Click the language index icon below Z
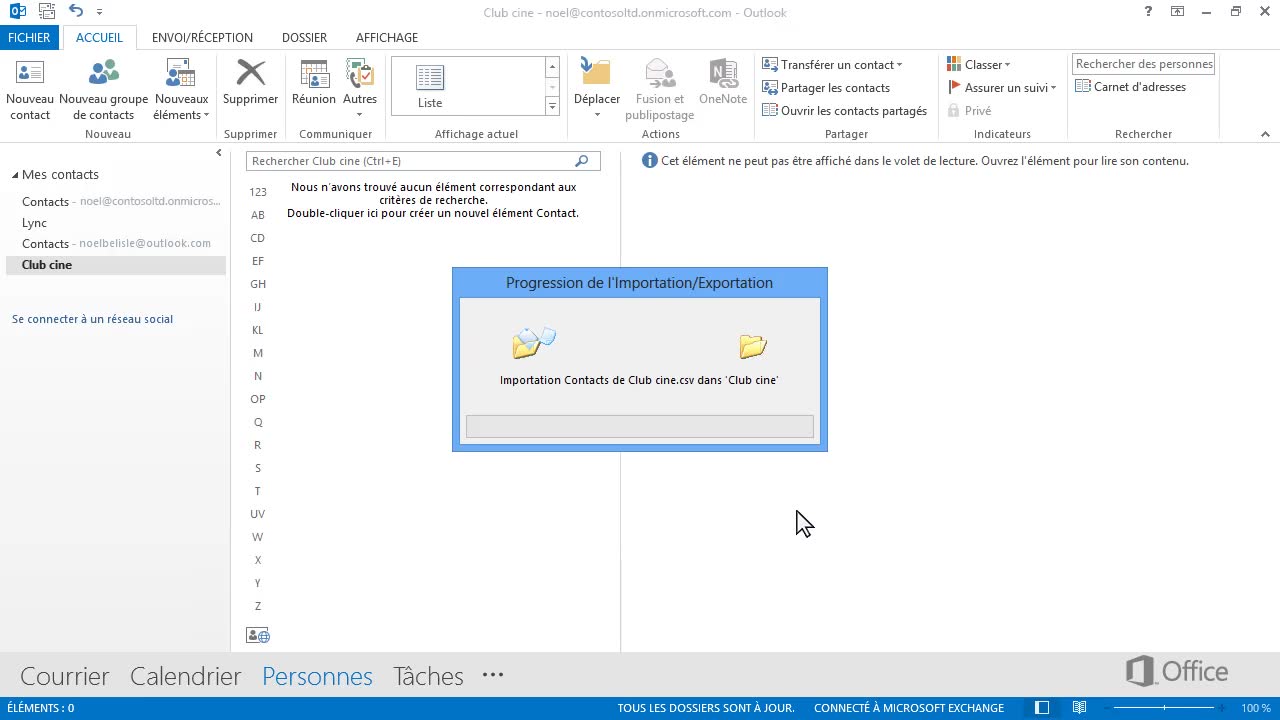Viewport: 1280px width, 720px height. [258, 636]
